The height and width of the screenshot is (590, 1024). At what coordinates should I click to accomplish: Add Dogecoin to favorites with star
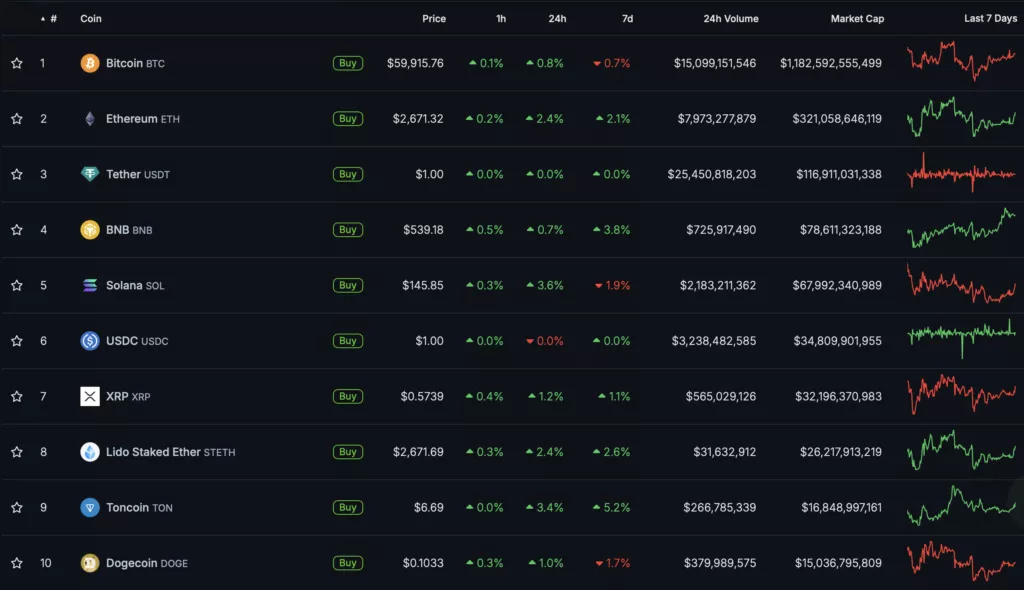pyautogui.click(x=17, y=563)
